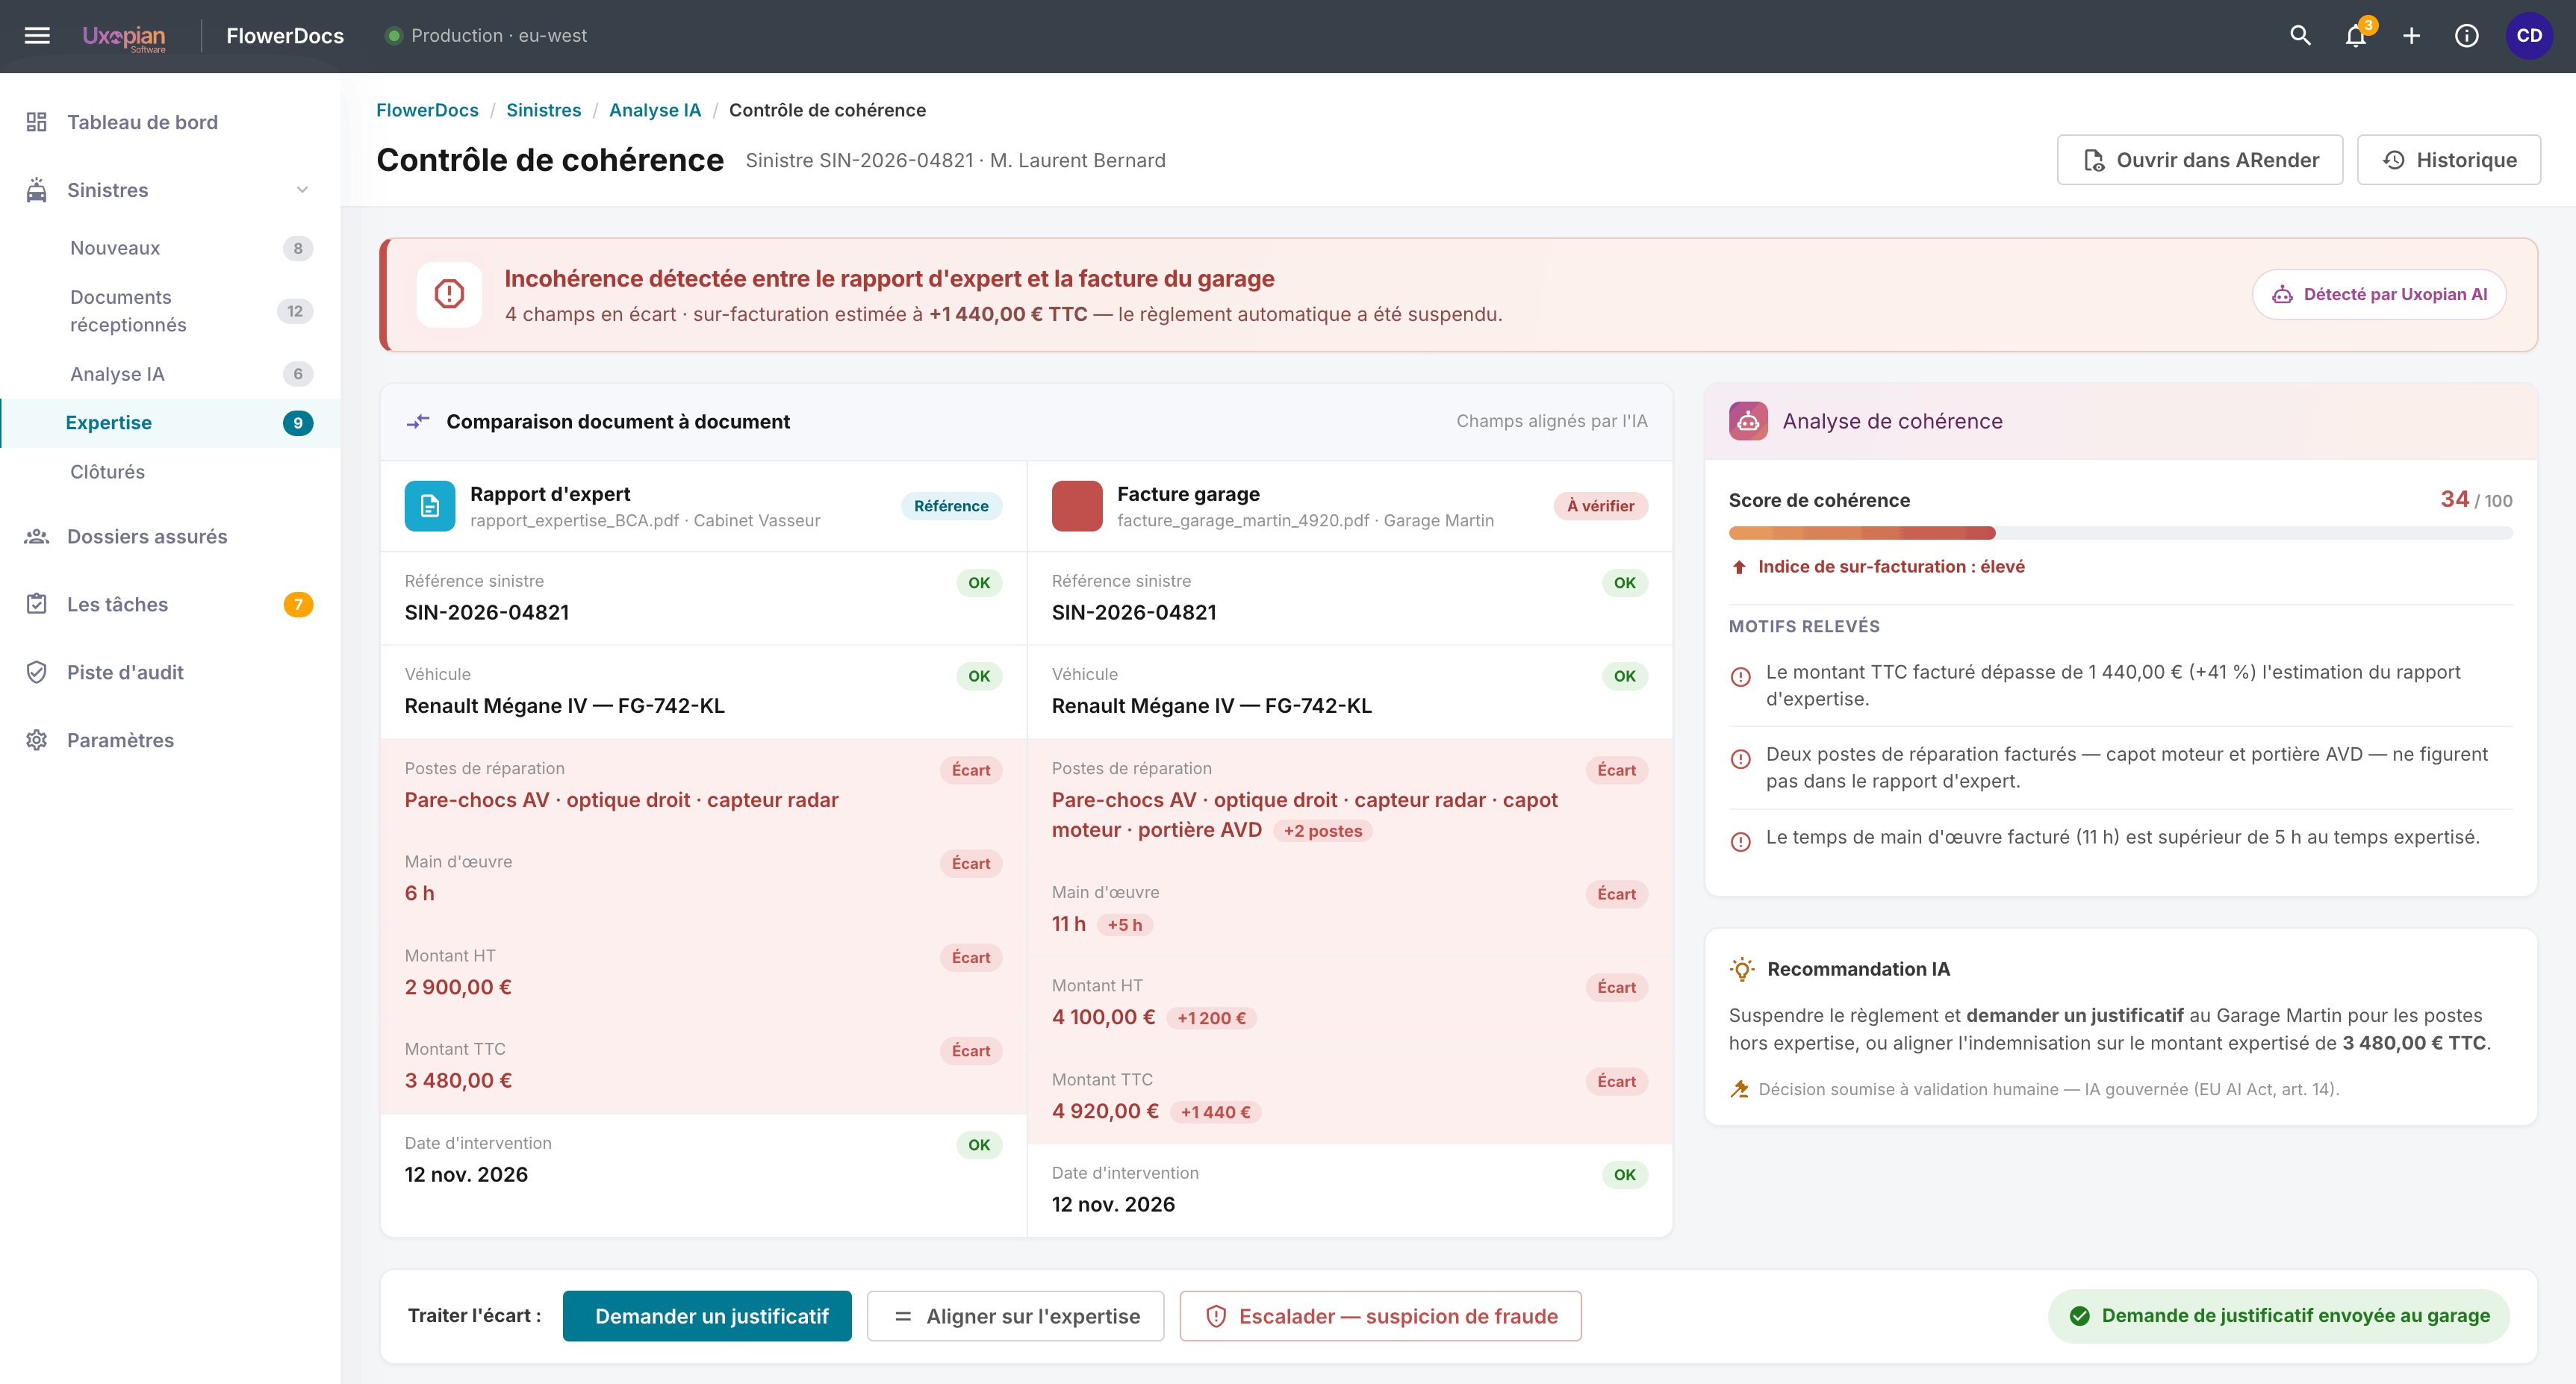Go to FlowerDocs breadcrumb link

[x=427, y=110]
